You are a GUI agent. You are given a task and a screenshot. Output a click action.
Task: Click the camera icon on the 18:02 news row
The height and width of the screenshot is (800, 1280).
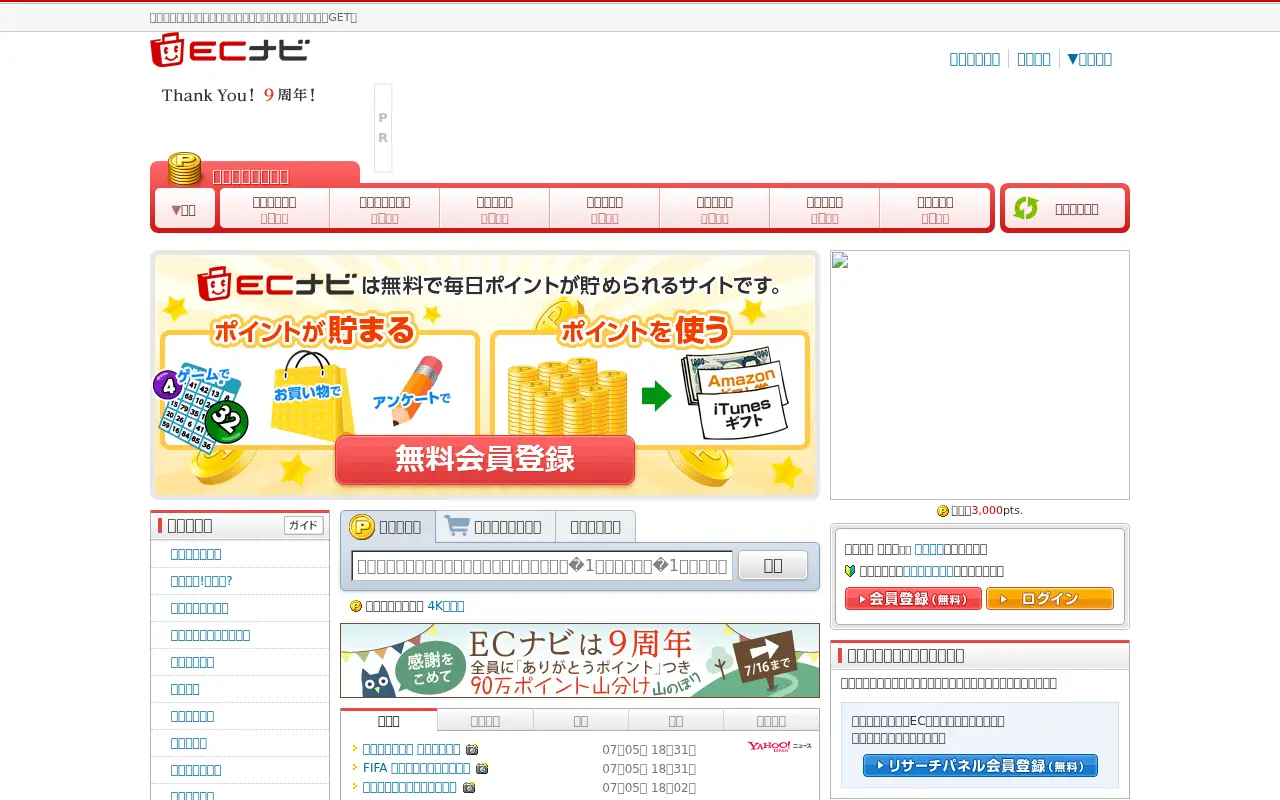tap(469, 787)
